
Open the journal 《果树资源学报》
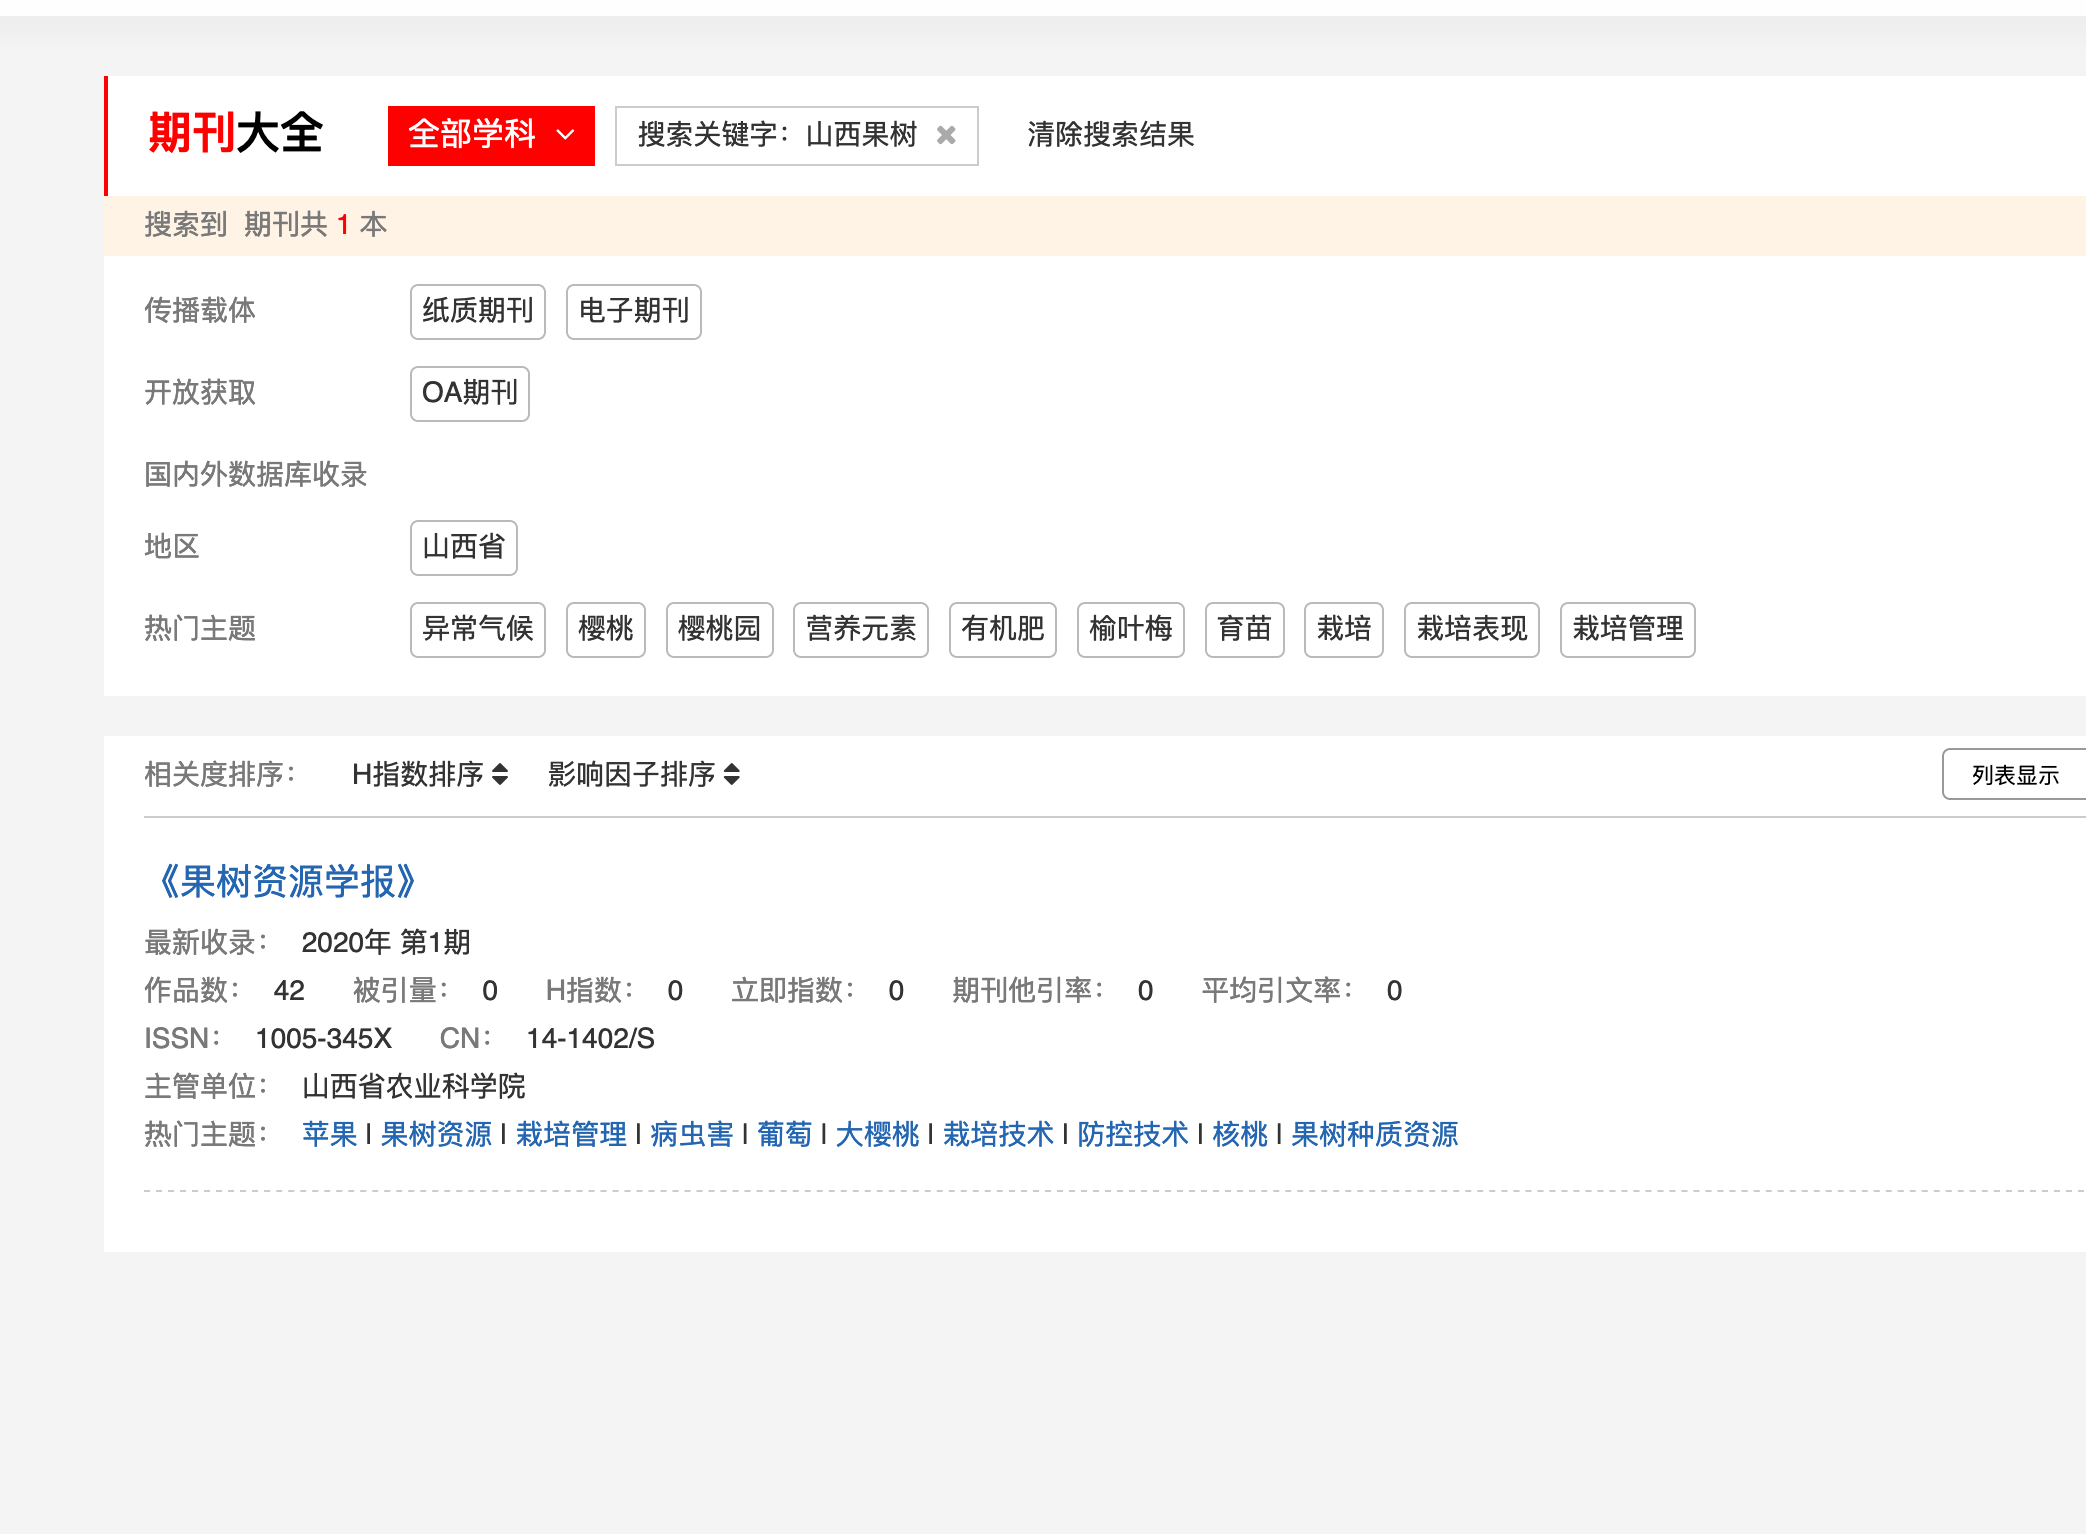point(286,881)
